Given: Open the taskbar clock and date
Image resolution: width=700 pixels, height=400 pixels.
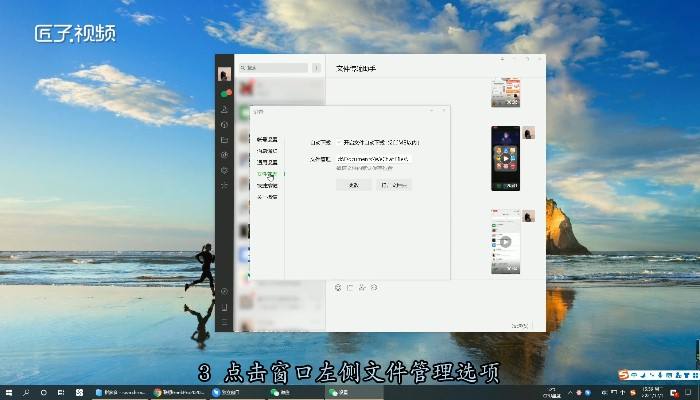Looking at the screenshot, I should point(652,393).
